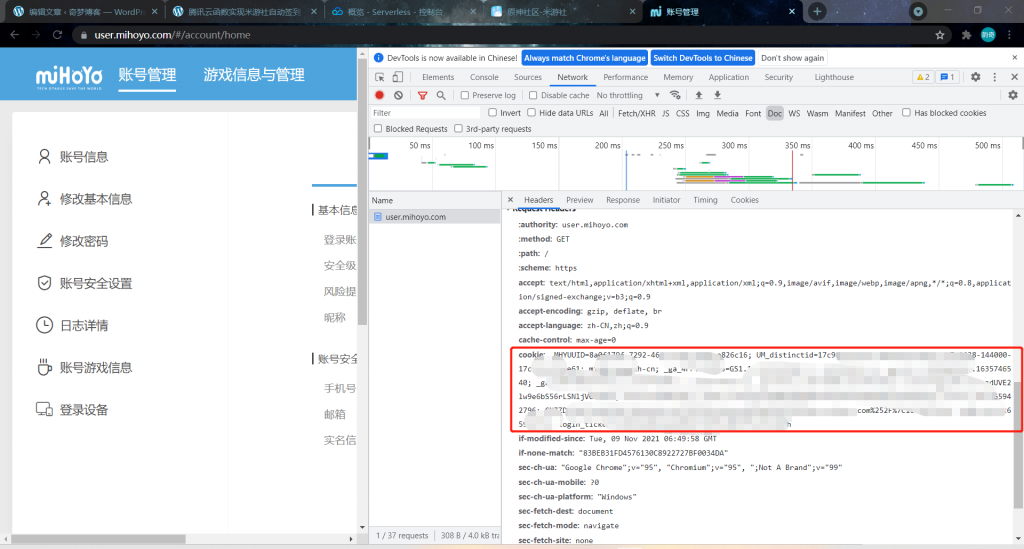Image resolution: width=1024 pixels, height=549 pixels.
Task: Dismiss the DevTools language infobar
Action: click(1014, 57)
